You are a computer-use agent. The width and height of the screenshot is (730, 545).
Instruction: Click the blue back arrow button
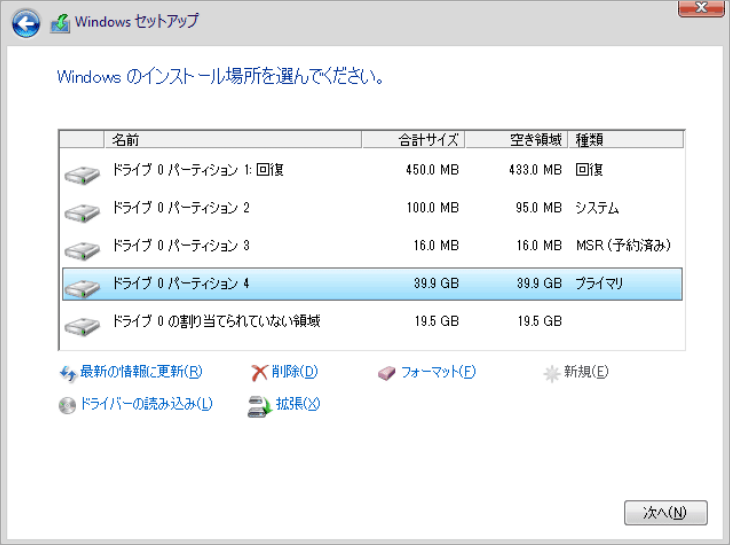tap(26, 24)
